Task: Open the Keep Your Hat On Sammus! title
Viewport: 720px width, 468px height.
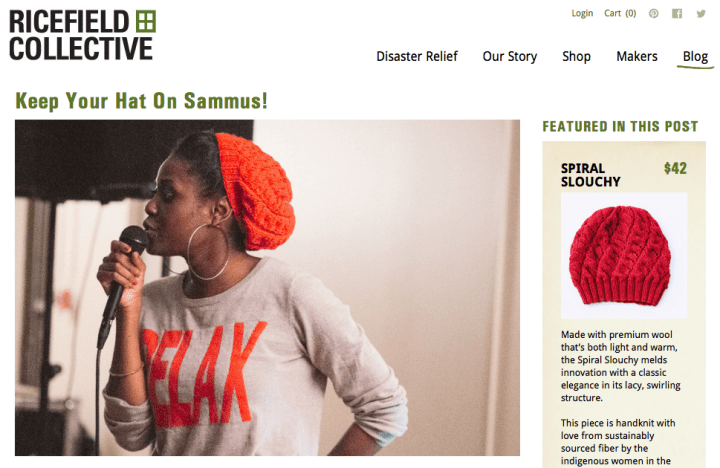Action: [141, 101]
